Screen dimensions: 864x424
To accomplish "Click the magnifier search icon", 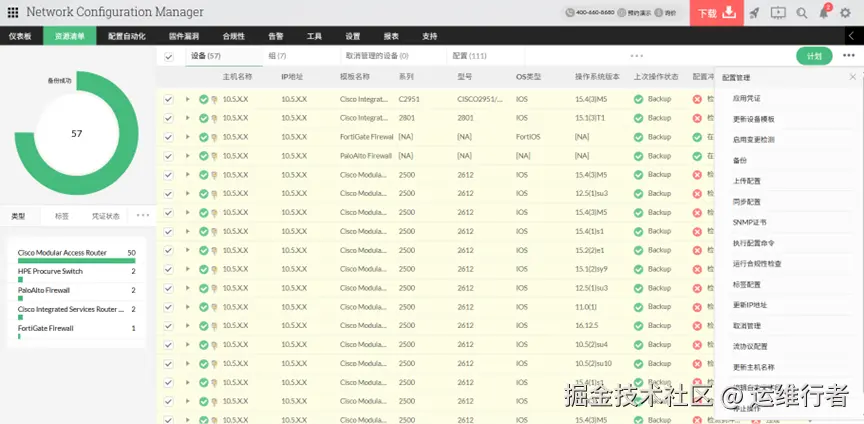I will coord(802,13).
